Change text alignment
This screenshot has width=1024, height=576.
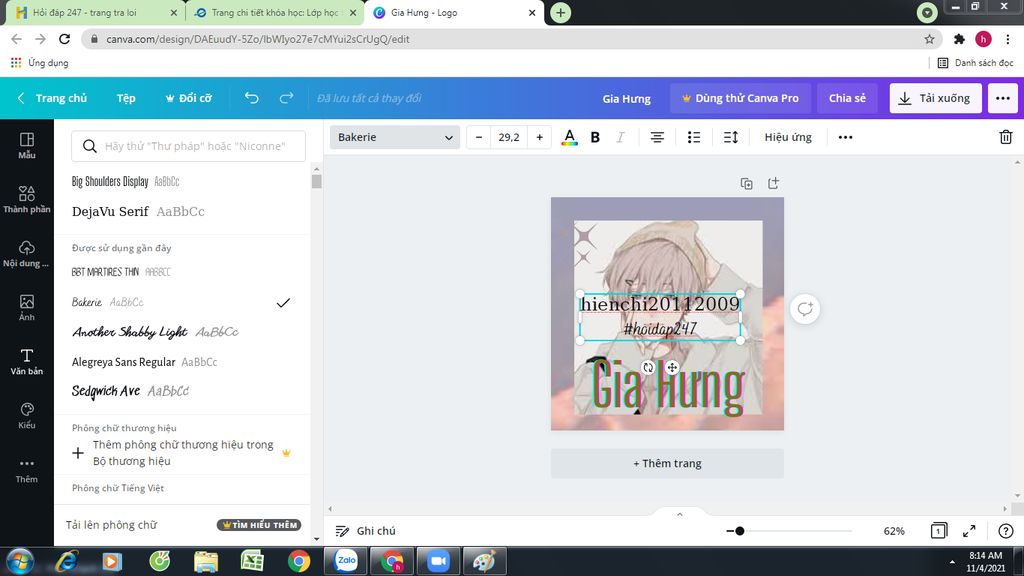(x=657, y=137)
